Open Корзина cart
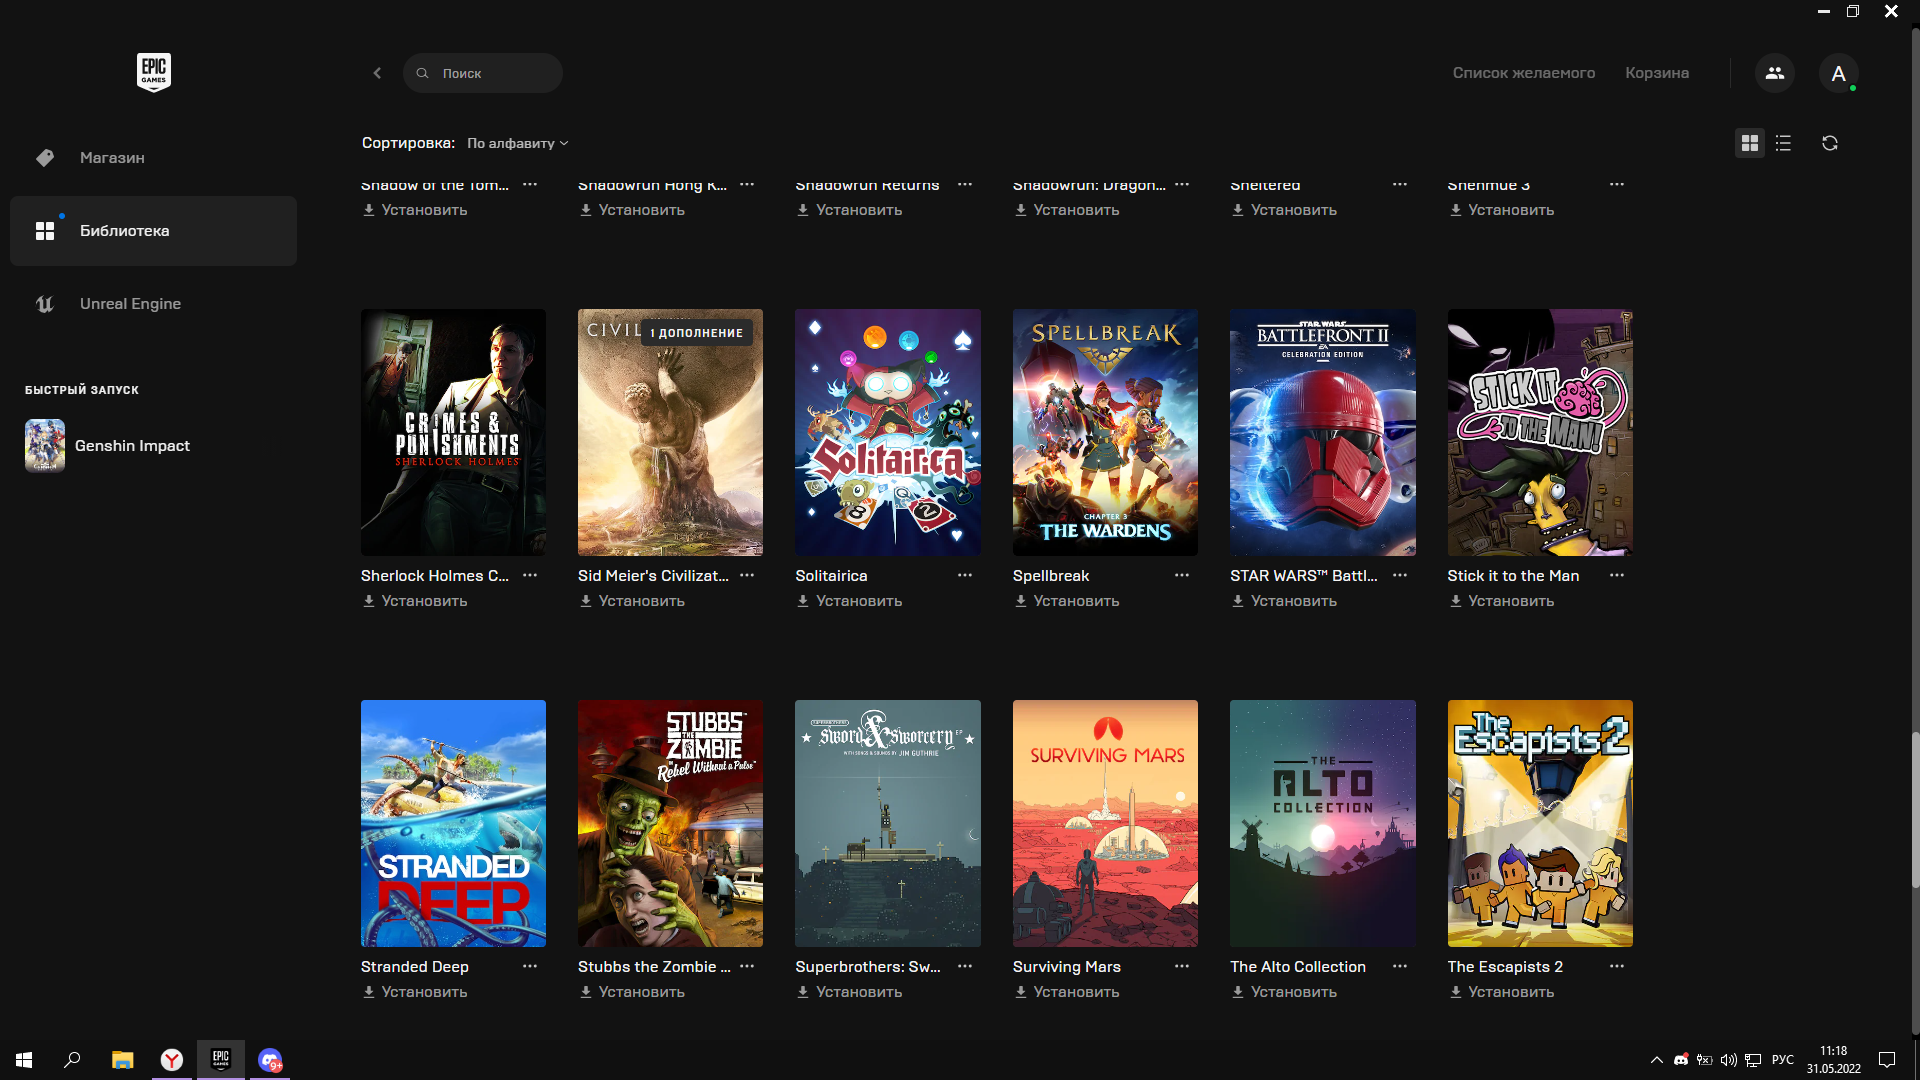The height and width of the screenshot is (1080, 1920). pyautogui.click(x=1657, y=73)
